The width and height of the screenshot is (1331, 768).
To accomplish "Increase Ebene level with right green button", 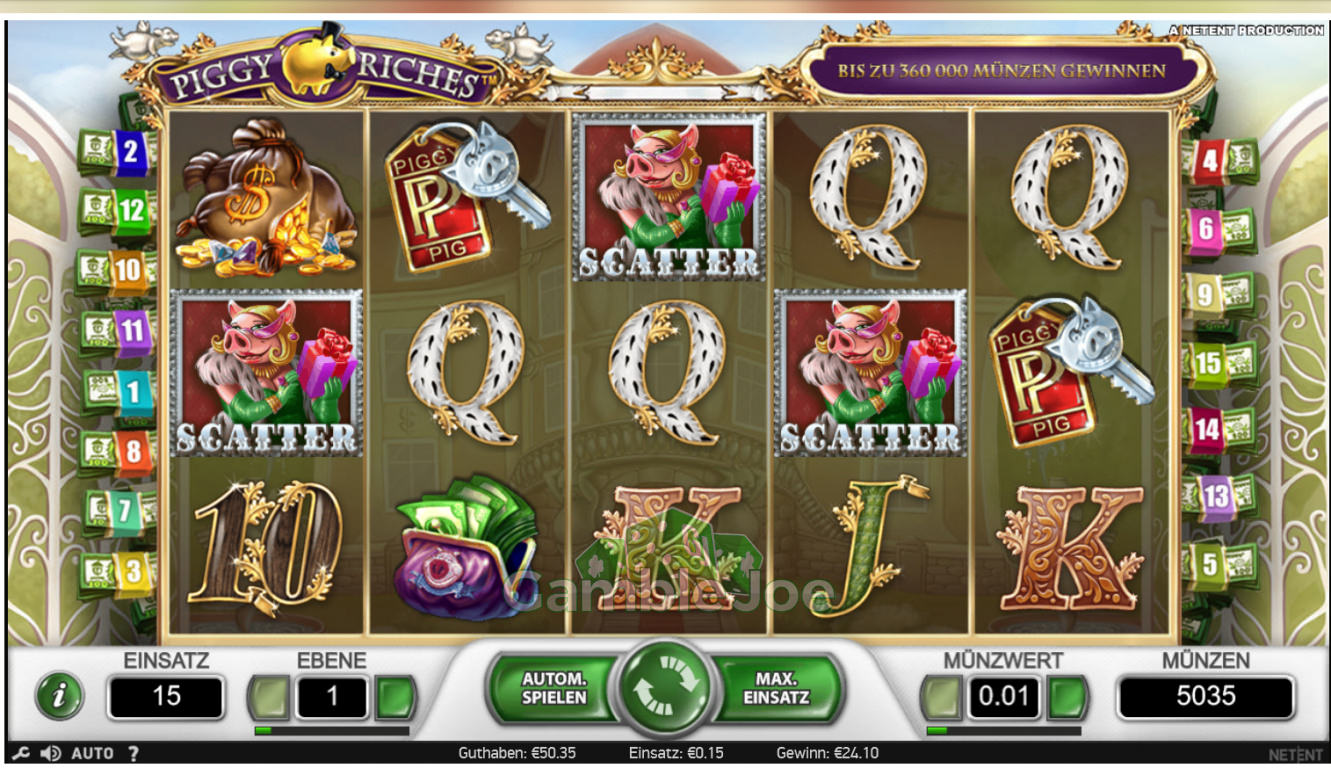I will tap(395, 697).
